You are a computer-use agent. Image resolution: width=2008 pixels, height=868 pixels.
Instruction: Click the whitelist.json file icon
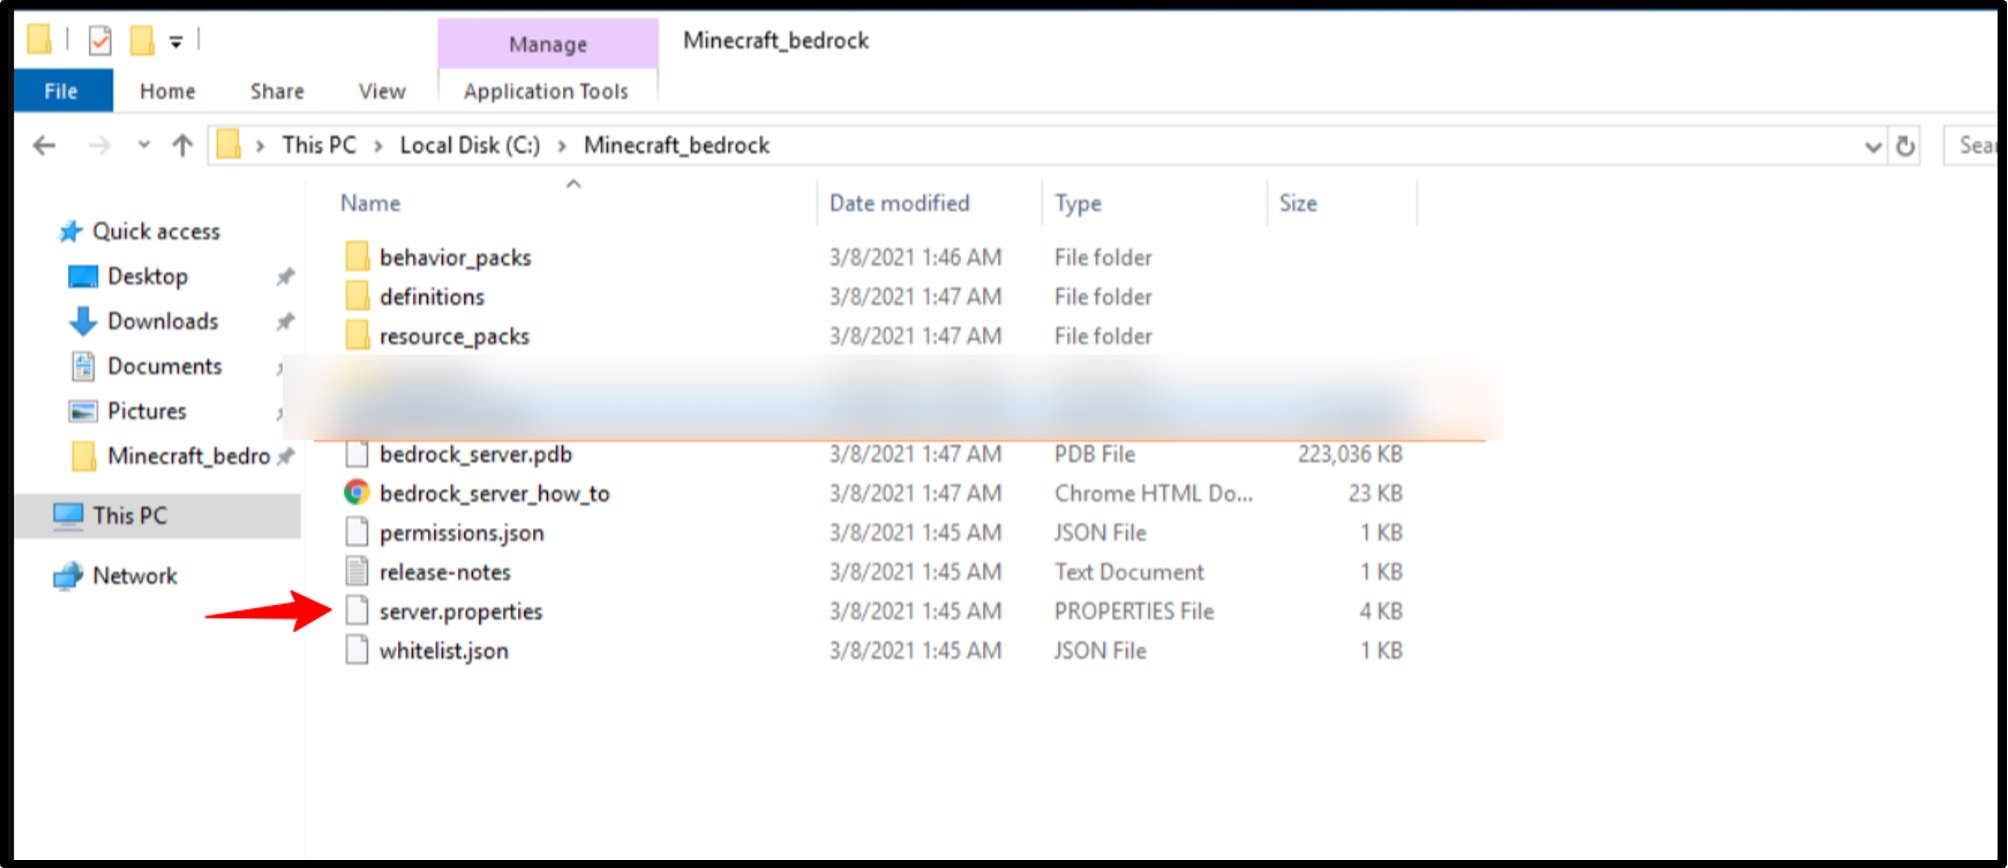[x=357, y=650]
